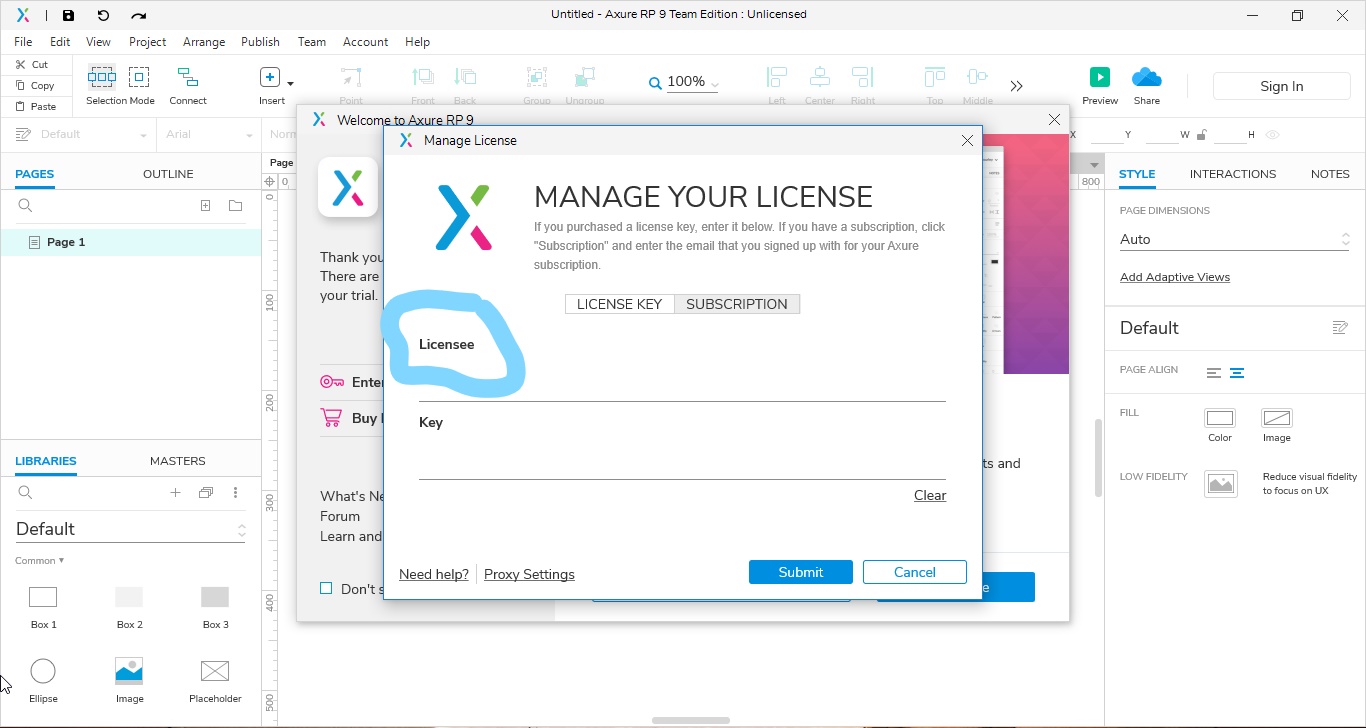Open the Account menu

365,42
